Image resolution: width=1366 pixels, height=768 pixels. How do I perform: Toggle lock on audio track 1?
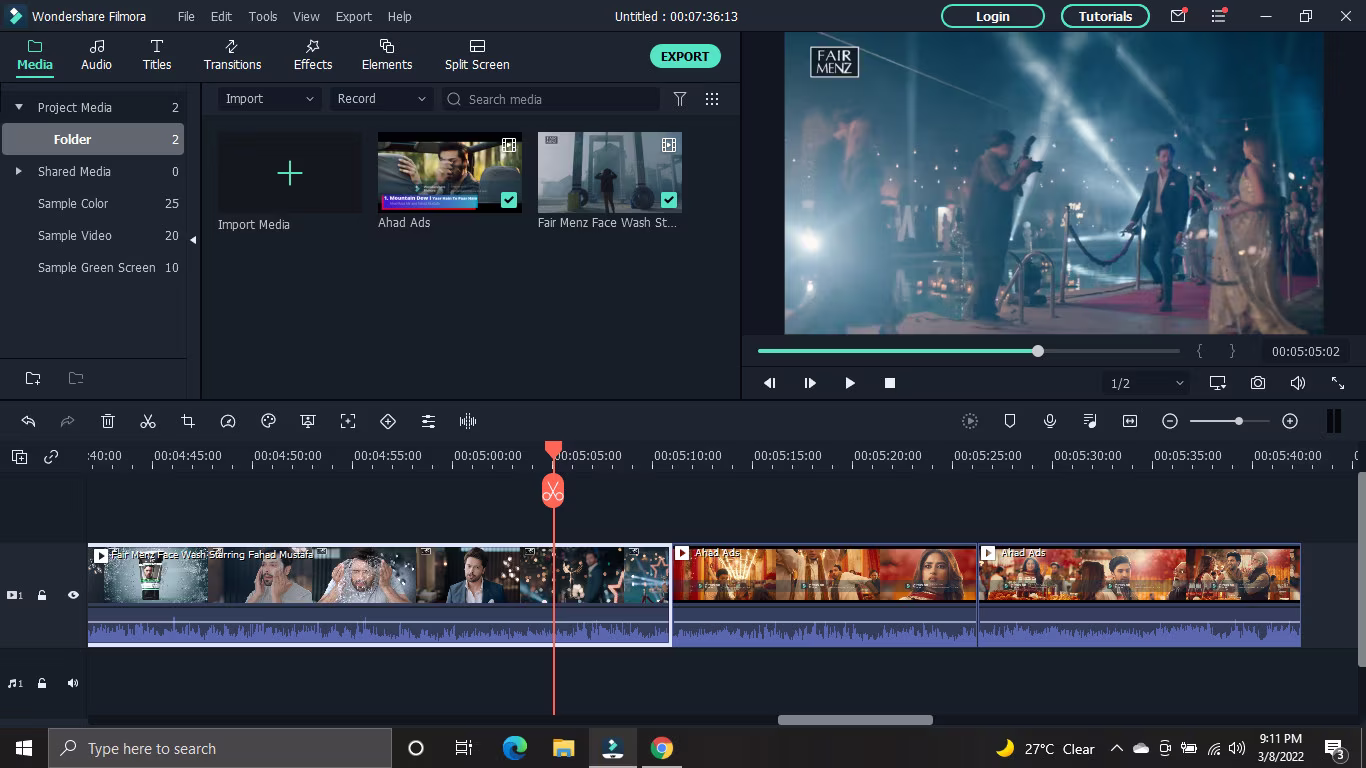pyautogui.click(x=42, y=683)
